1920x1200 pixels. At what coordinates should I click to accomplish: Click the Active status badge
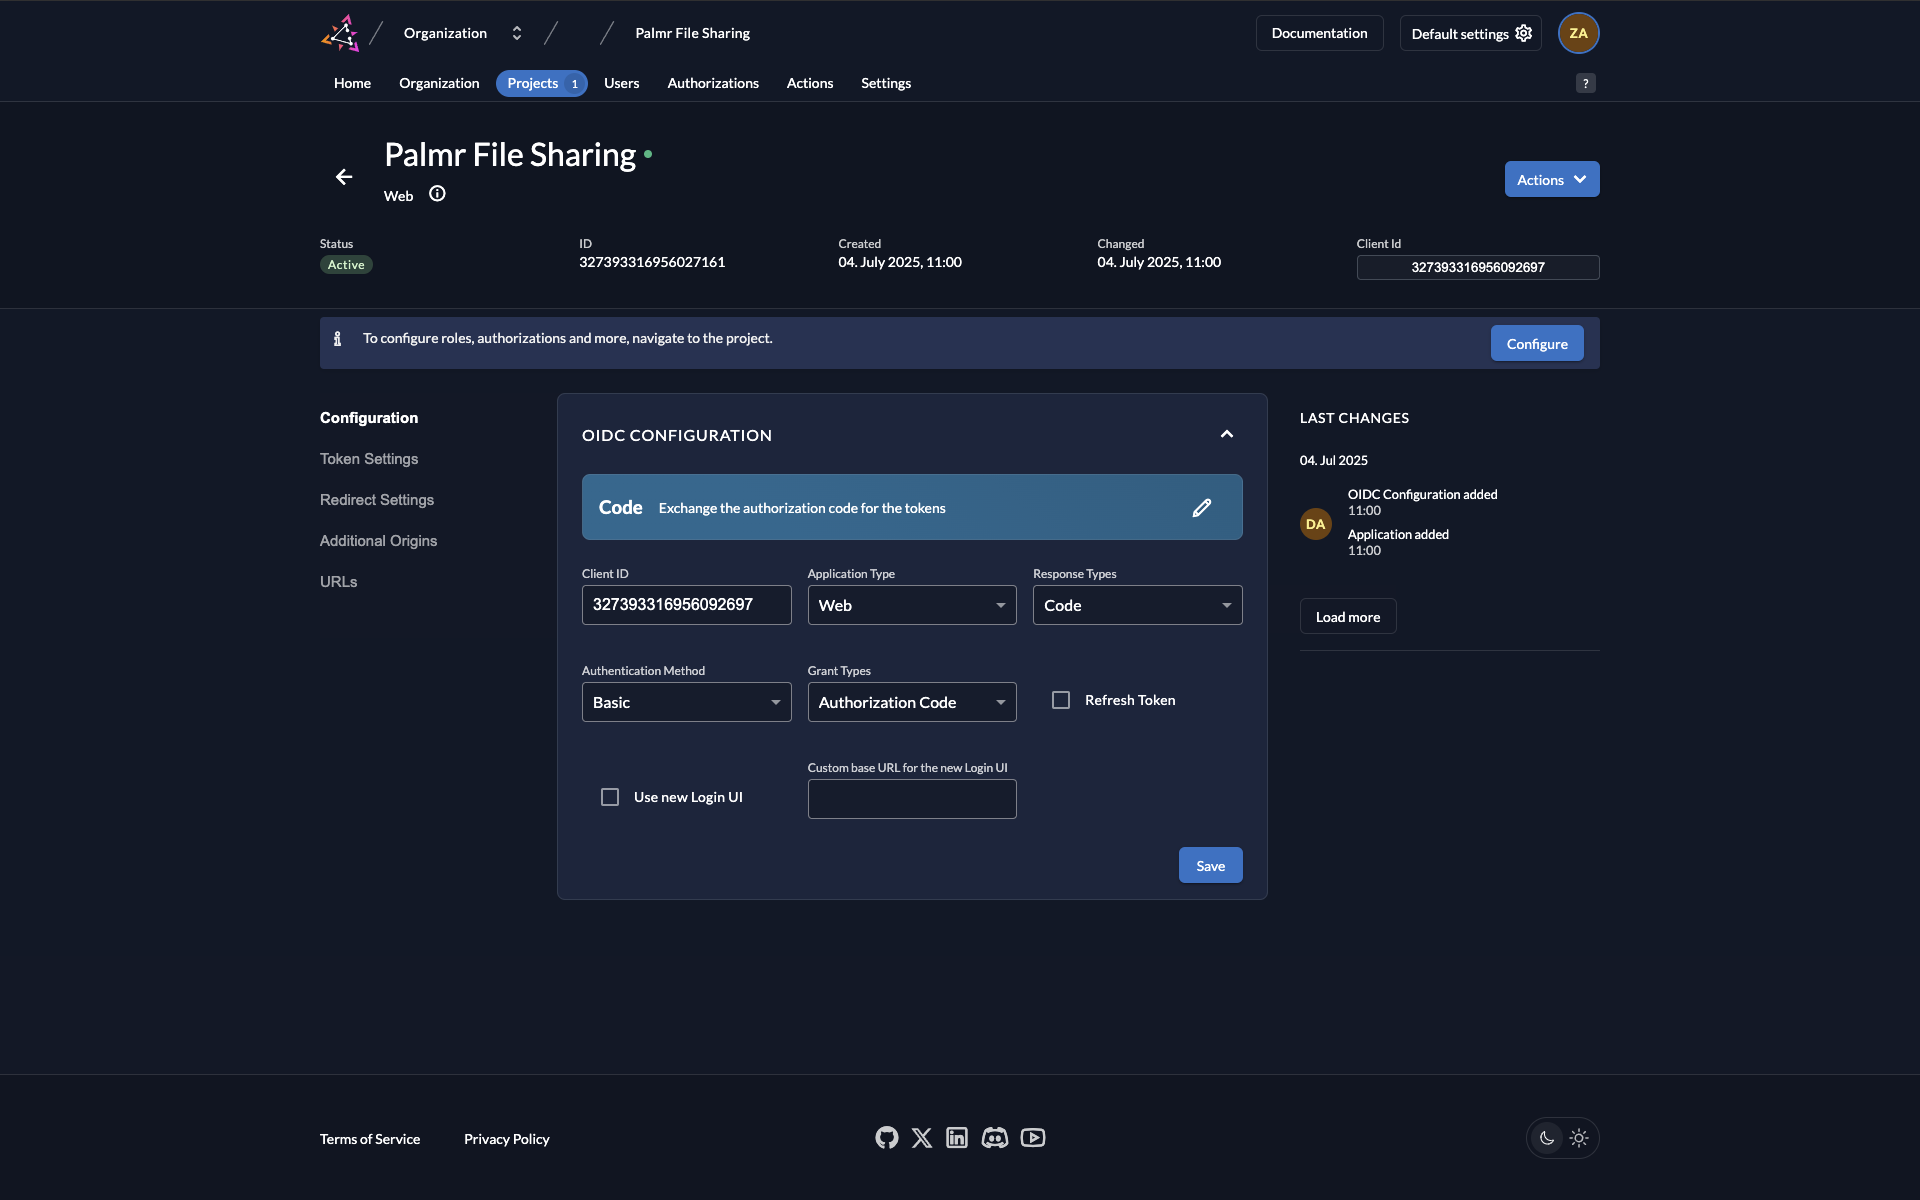click(x=346, y=265)
